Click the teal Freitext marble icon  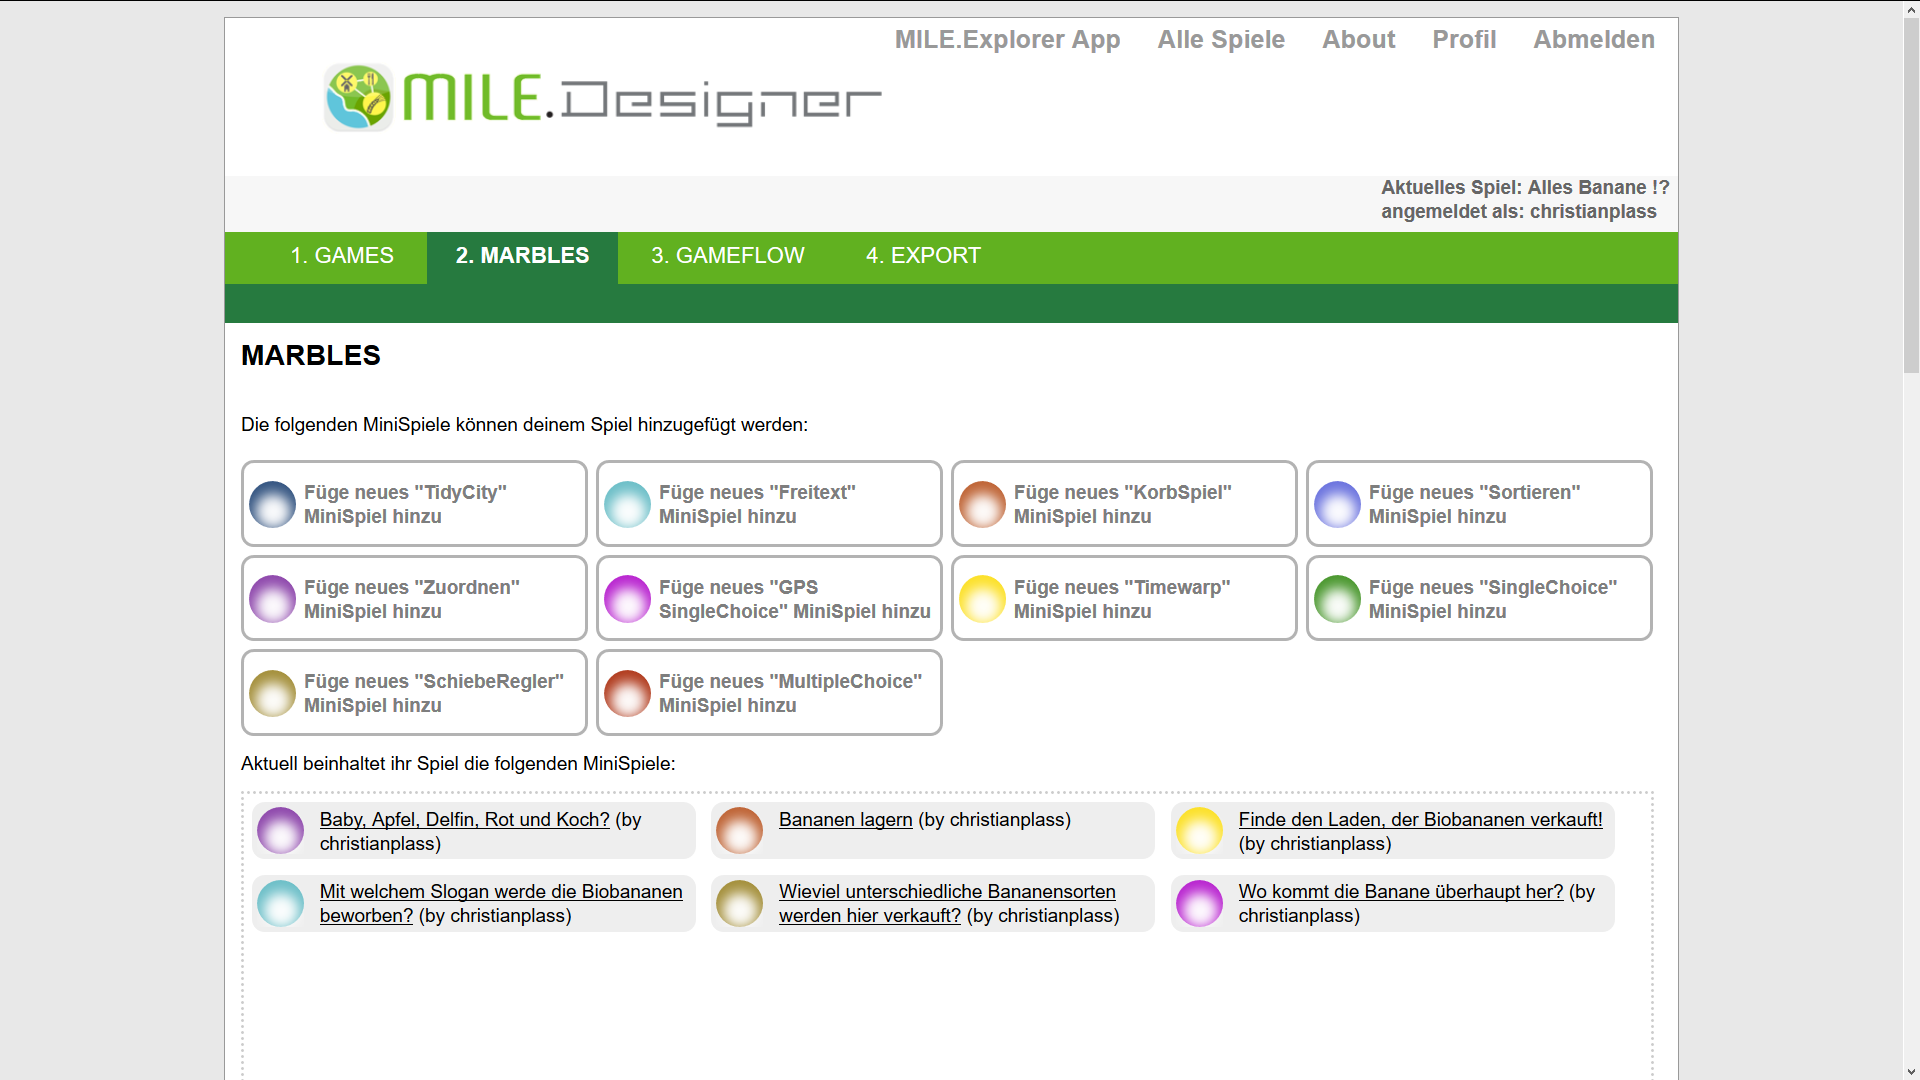point(627,504)
